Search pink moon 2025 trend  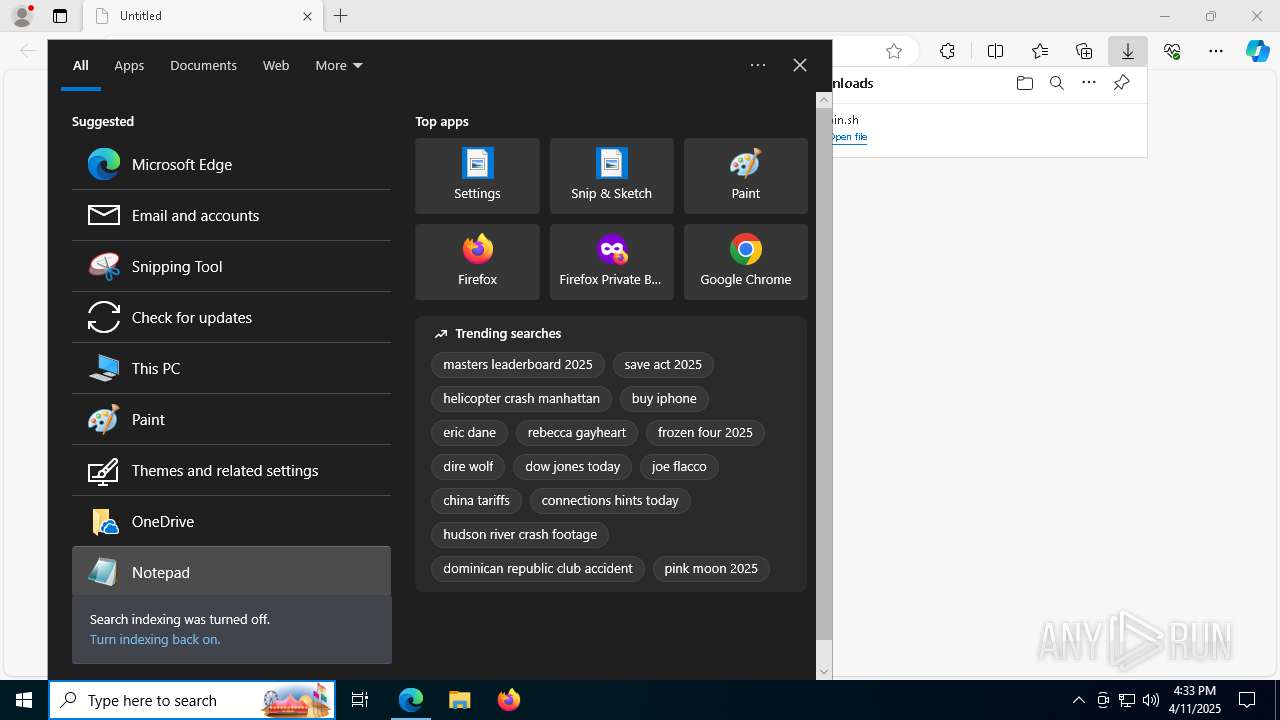pyautogui.click(x=711, y=569)
